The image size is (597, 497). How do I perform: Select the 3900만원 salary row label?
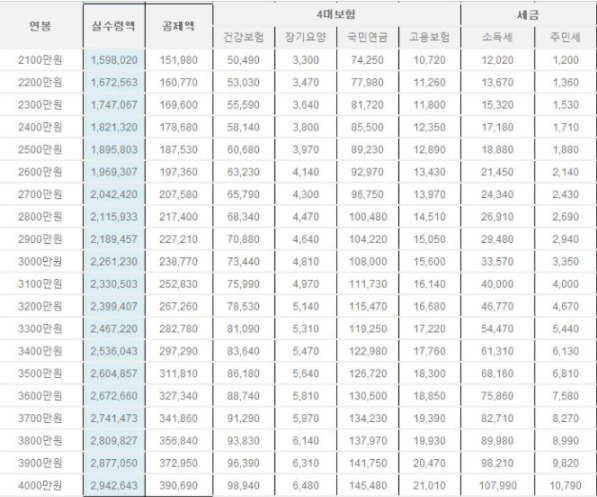point(40,463)
